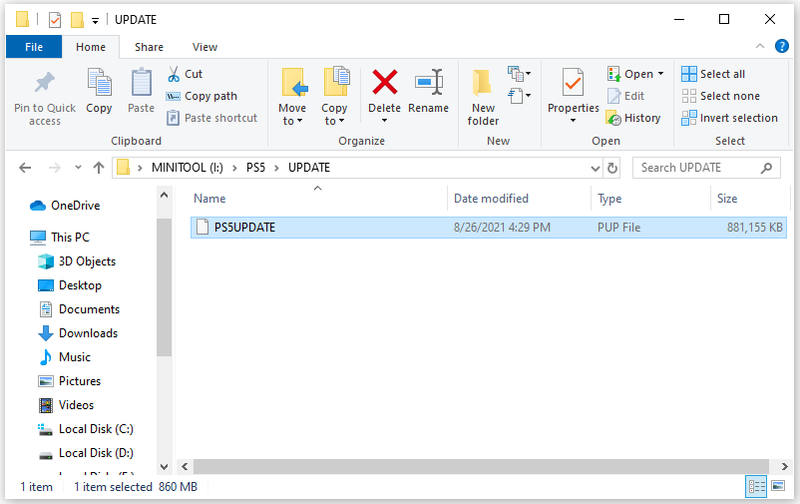Click the Search UPDATE field

[706, 168]
